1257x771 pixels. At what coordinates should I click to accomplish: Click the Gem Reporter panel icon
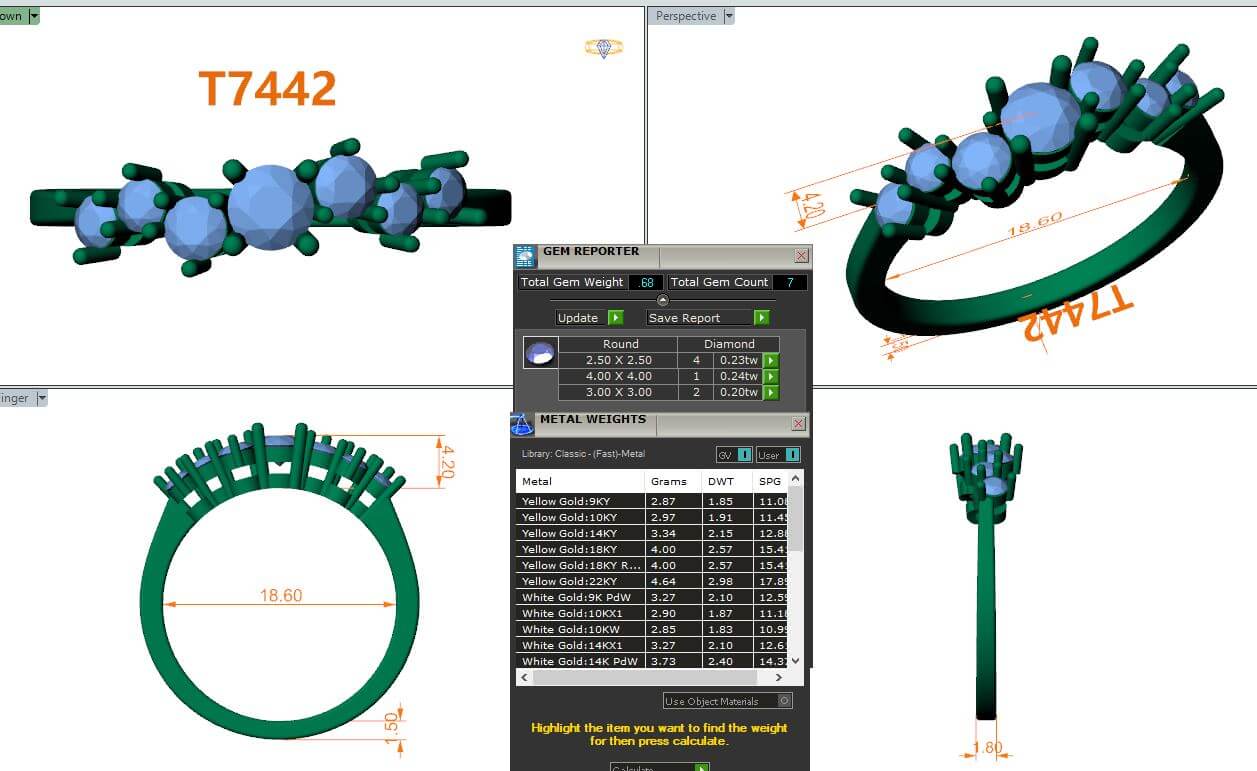[x=526, y=257]
